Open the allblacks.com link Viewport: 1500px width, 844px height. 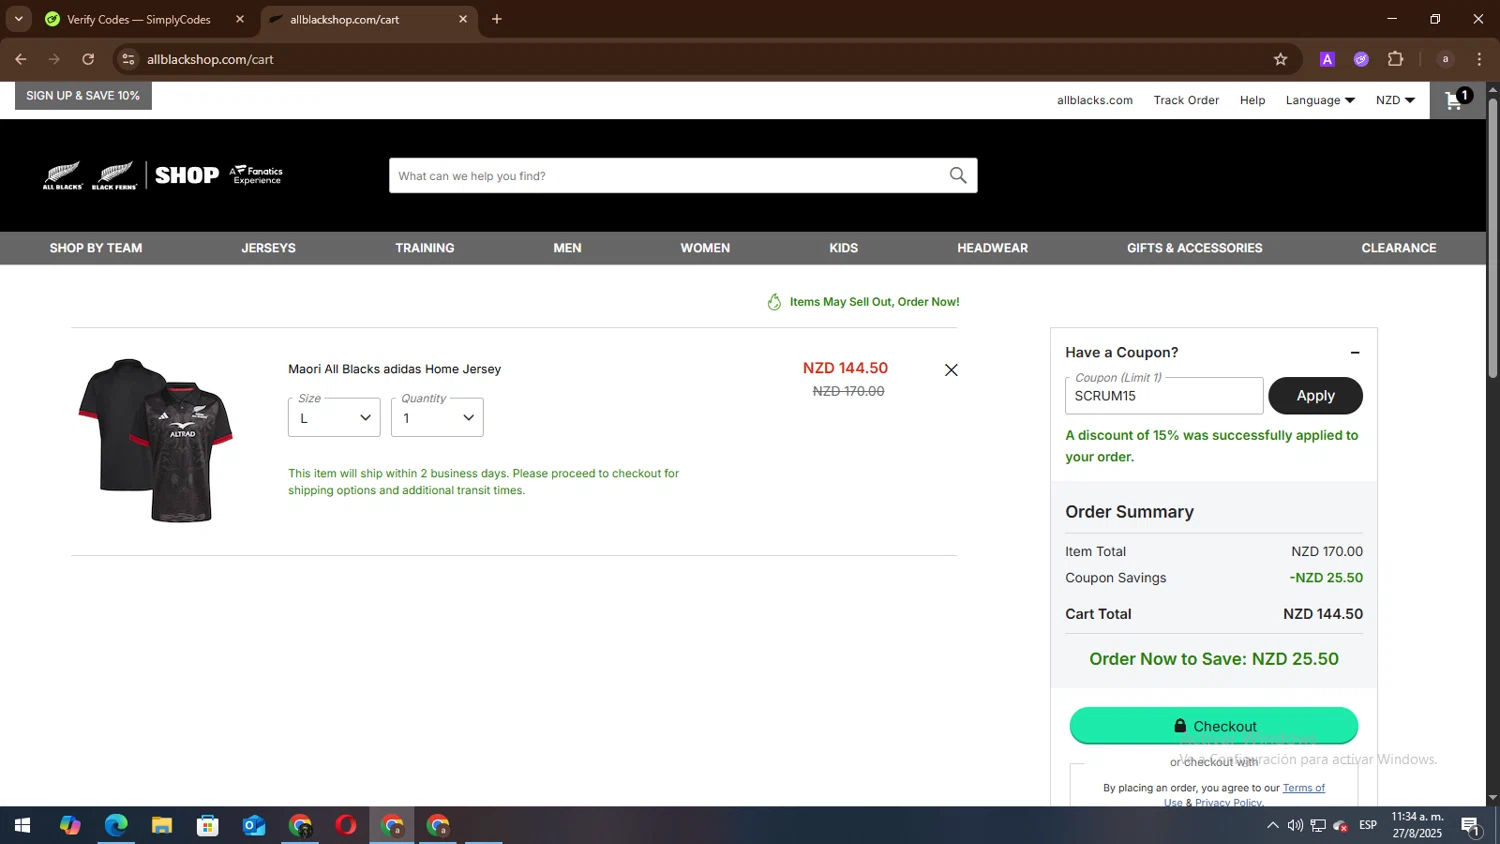[1095, 100]
